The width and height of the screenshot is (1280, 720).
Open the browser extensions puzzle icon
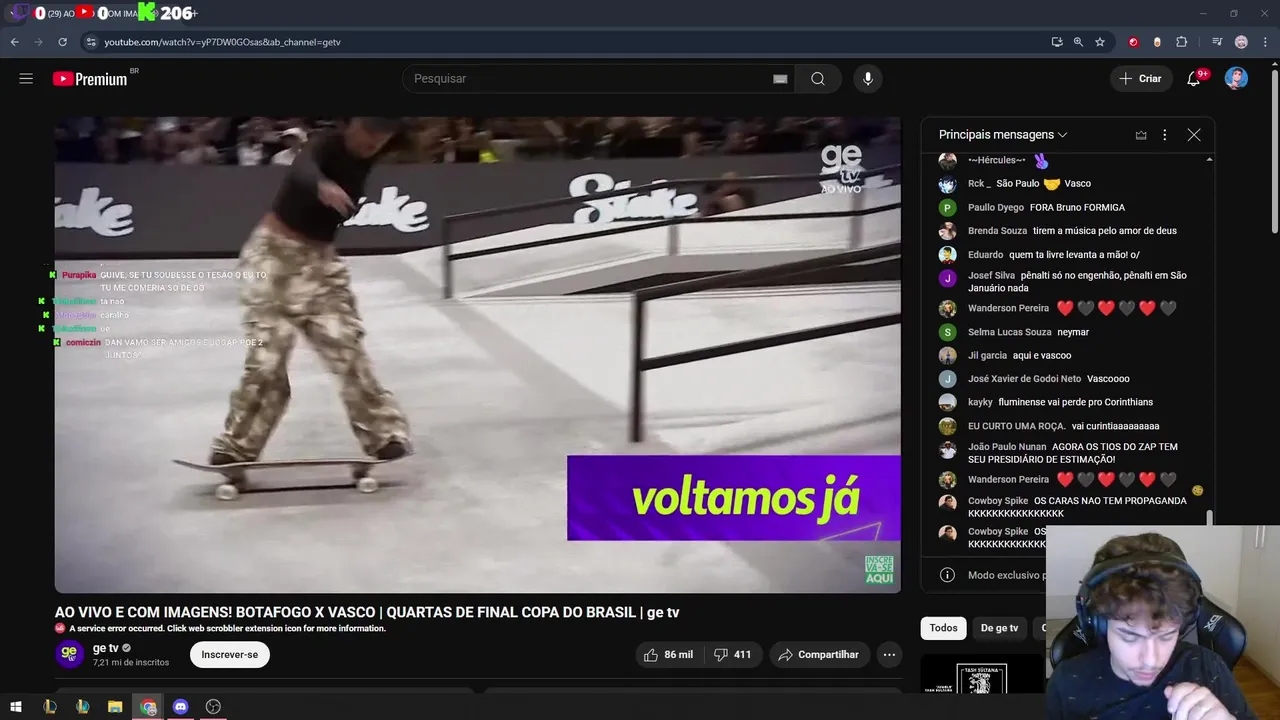(1182, 42)
